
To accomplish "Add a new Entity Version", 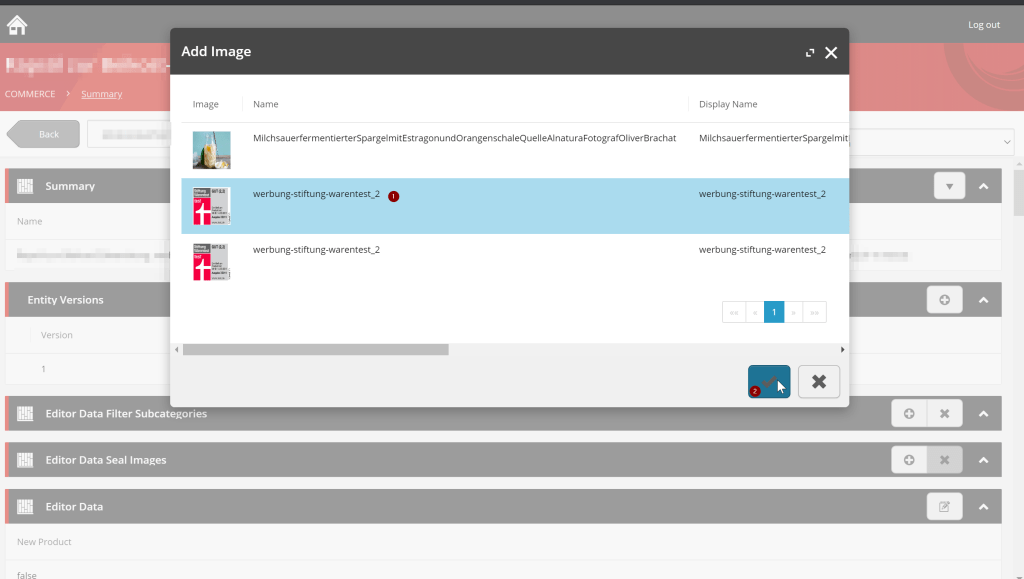I will point(944,300).
